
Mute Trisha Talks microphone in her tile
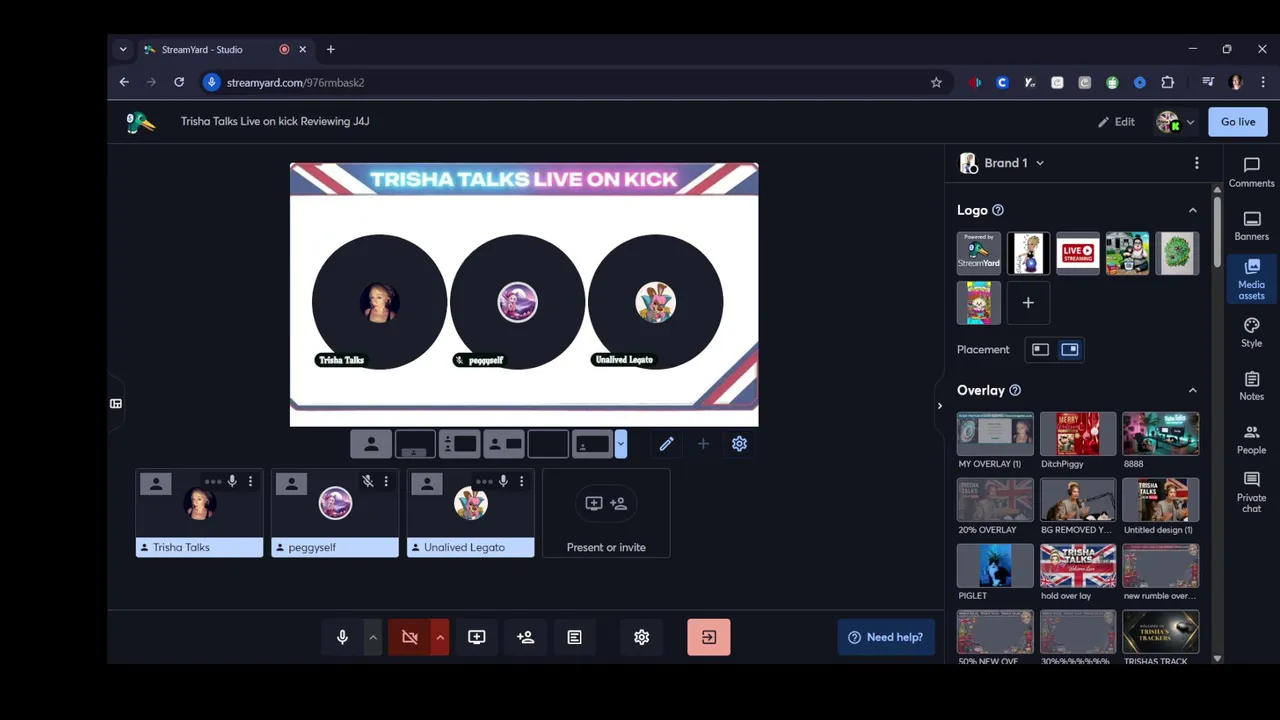pyautogui.click(x=232, y=482)
